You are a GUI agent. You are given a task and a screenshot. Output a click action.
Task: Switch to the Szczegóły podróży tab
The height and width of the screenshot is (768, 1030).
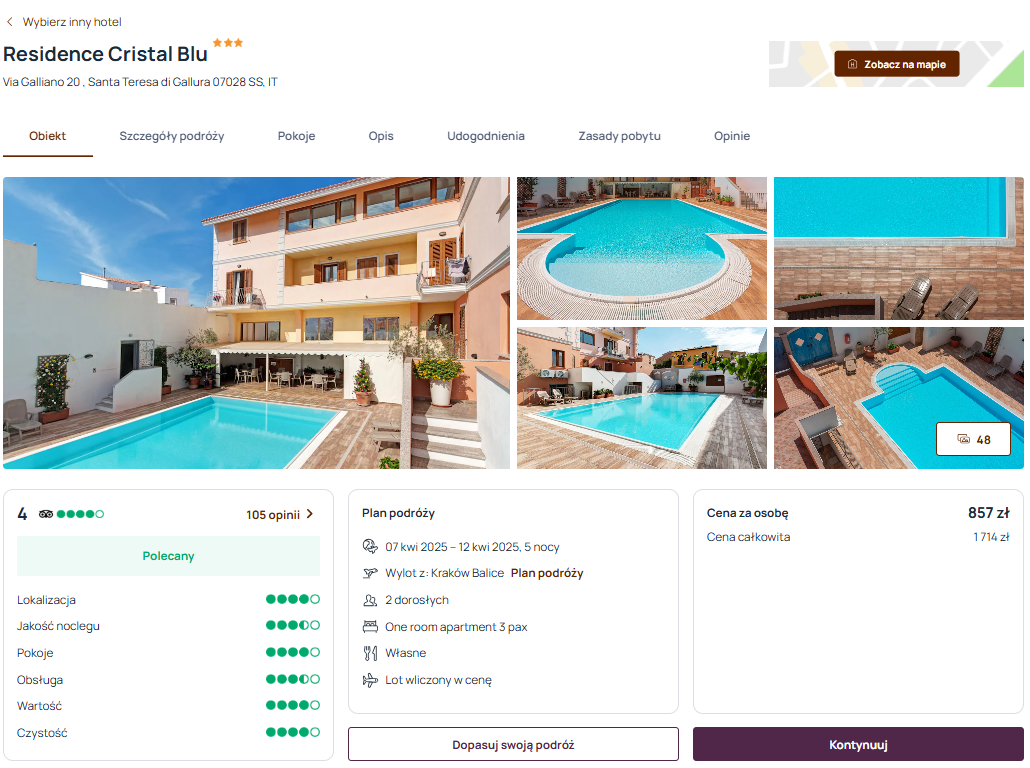pos(171,136)
